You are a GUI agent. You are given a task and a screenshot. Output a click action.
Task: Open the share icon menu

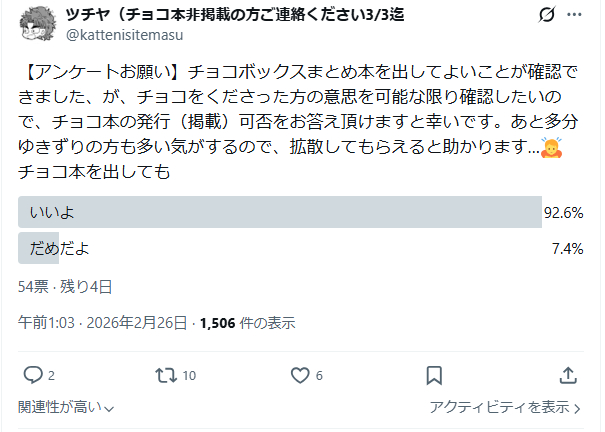coord(567,375)
